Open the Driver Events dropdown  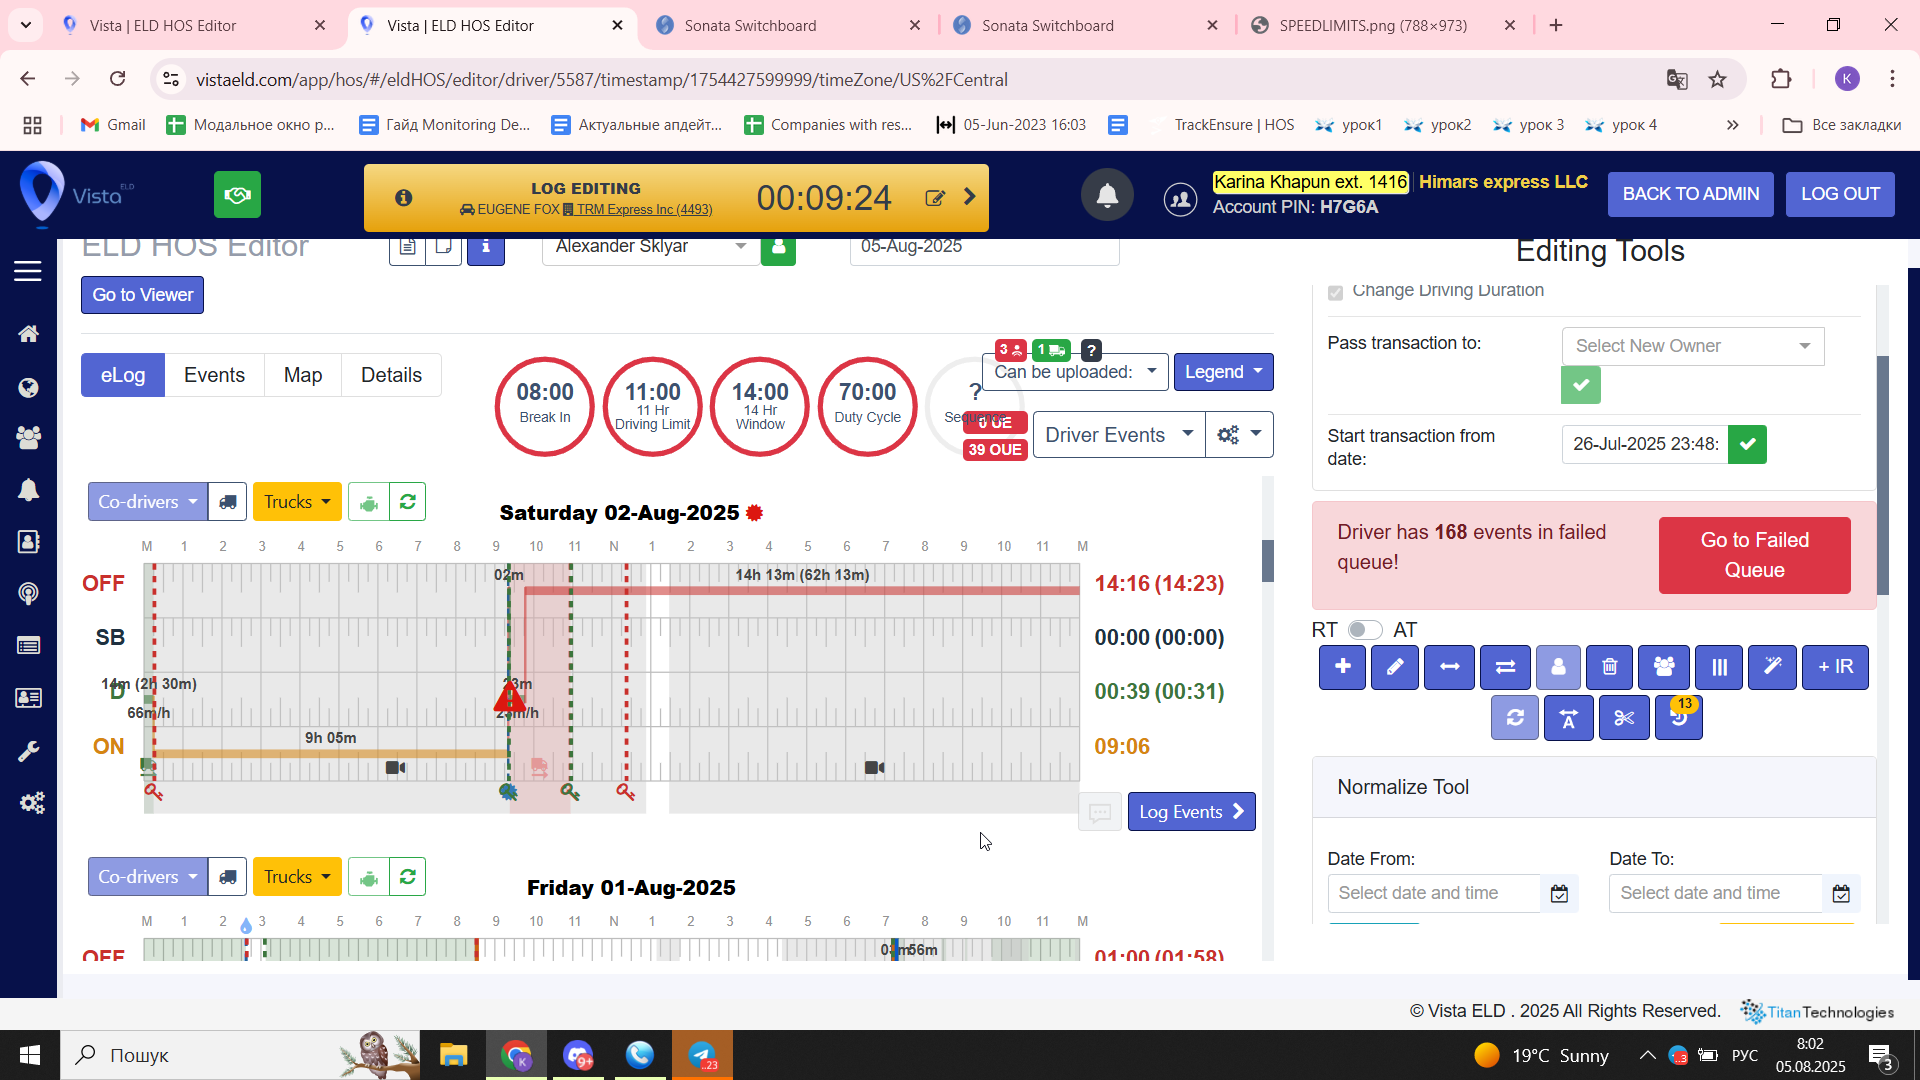pos(1118,435)
